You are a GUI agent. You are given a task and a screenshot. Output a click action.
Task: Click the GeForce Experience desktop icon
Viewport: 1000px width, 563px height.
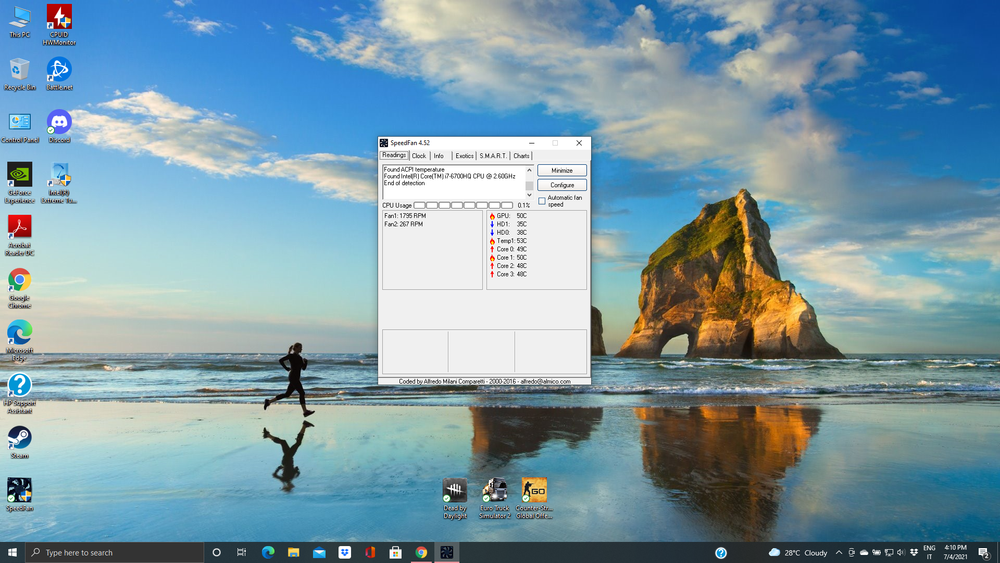[x=19, y=183]
